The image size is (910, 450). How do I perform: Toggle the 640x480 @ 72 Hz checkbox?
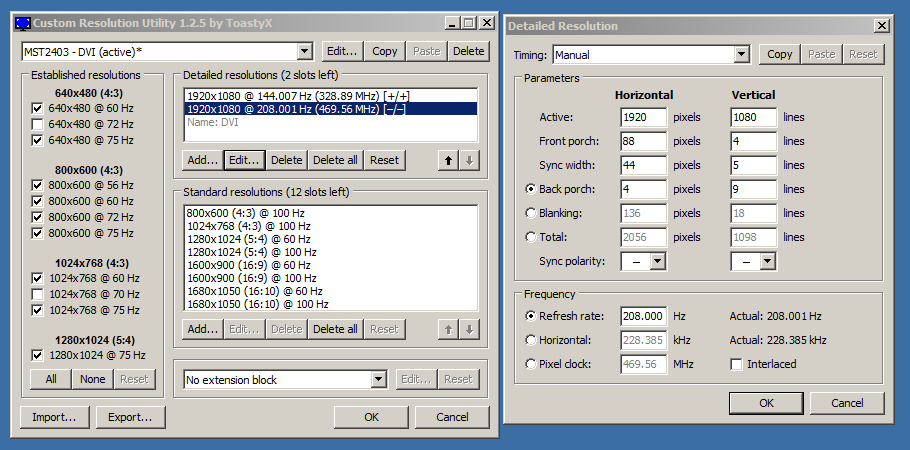pos(37,124)
